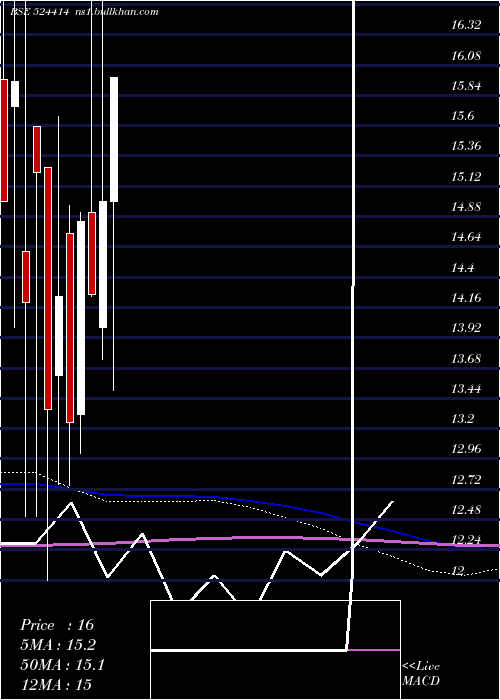The width and height of the screenshot is (500, 700).
Task: Click the 16.08 price axis label
Action: click(x=466, y=55)
